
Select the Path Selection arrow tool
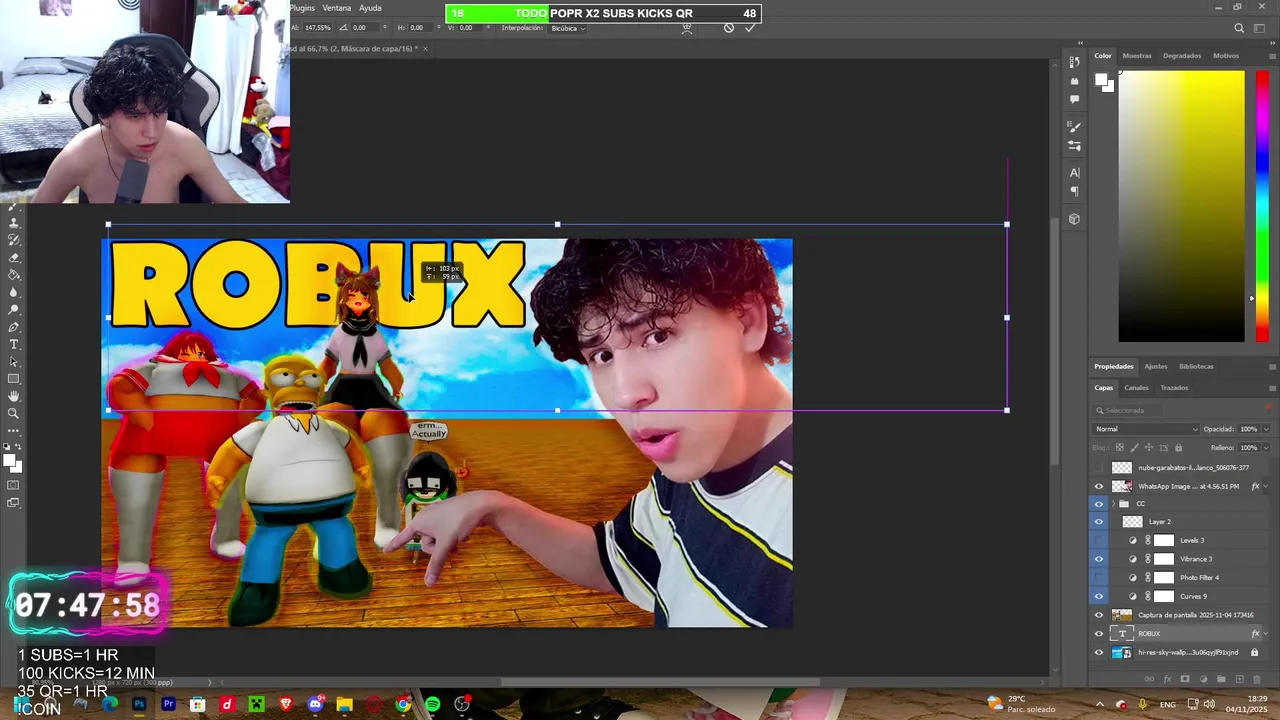click(x=14, y=362)
